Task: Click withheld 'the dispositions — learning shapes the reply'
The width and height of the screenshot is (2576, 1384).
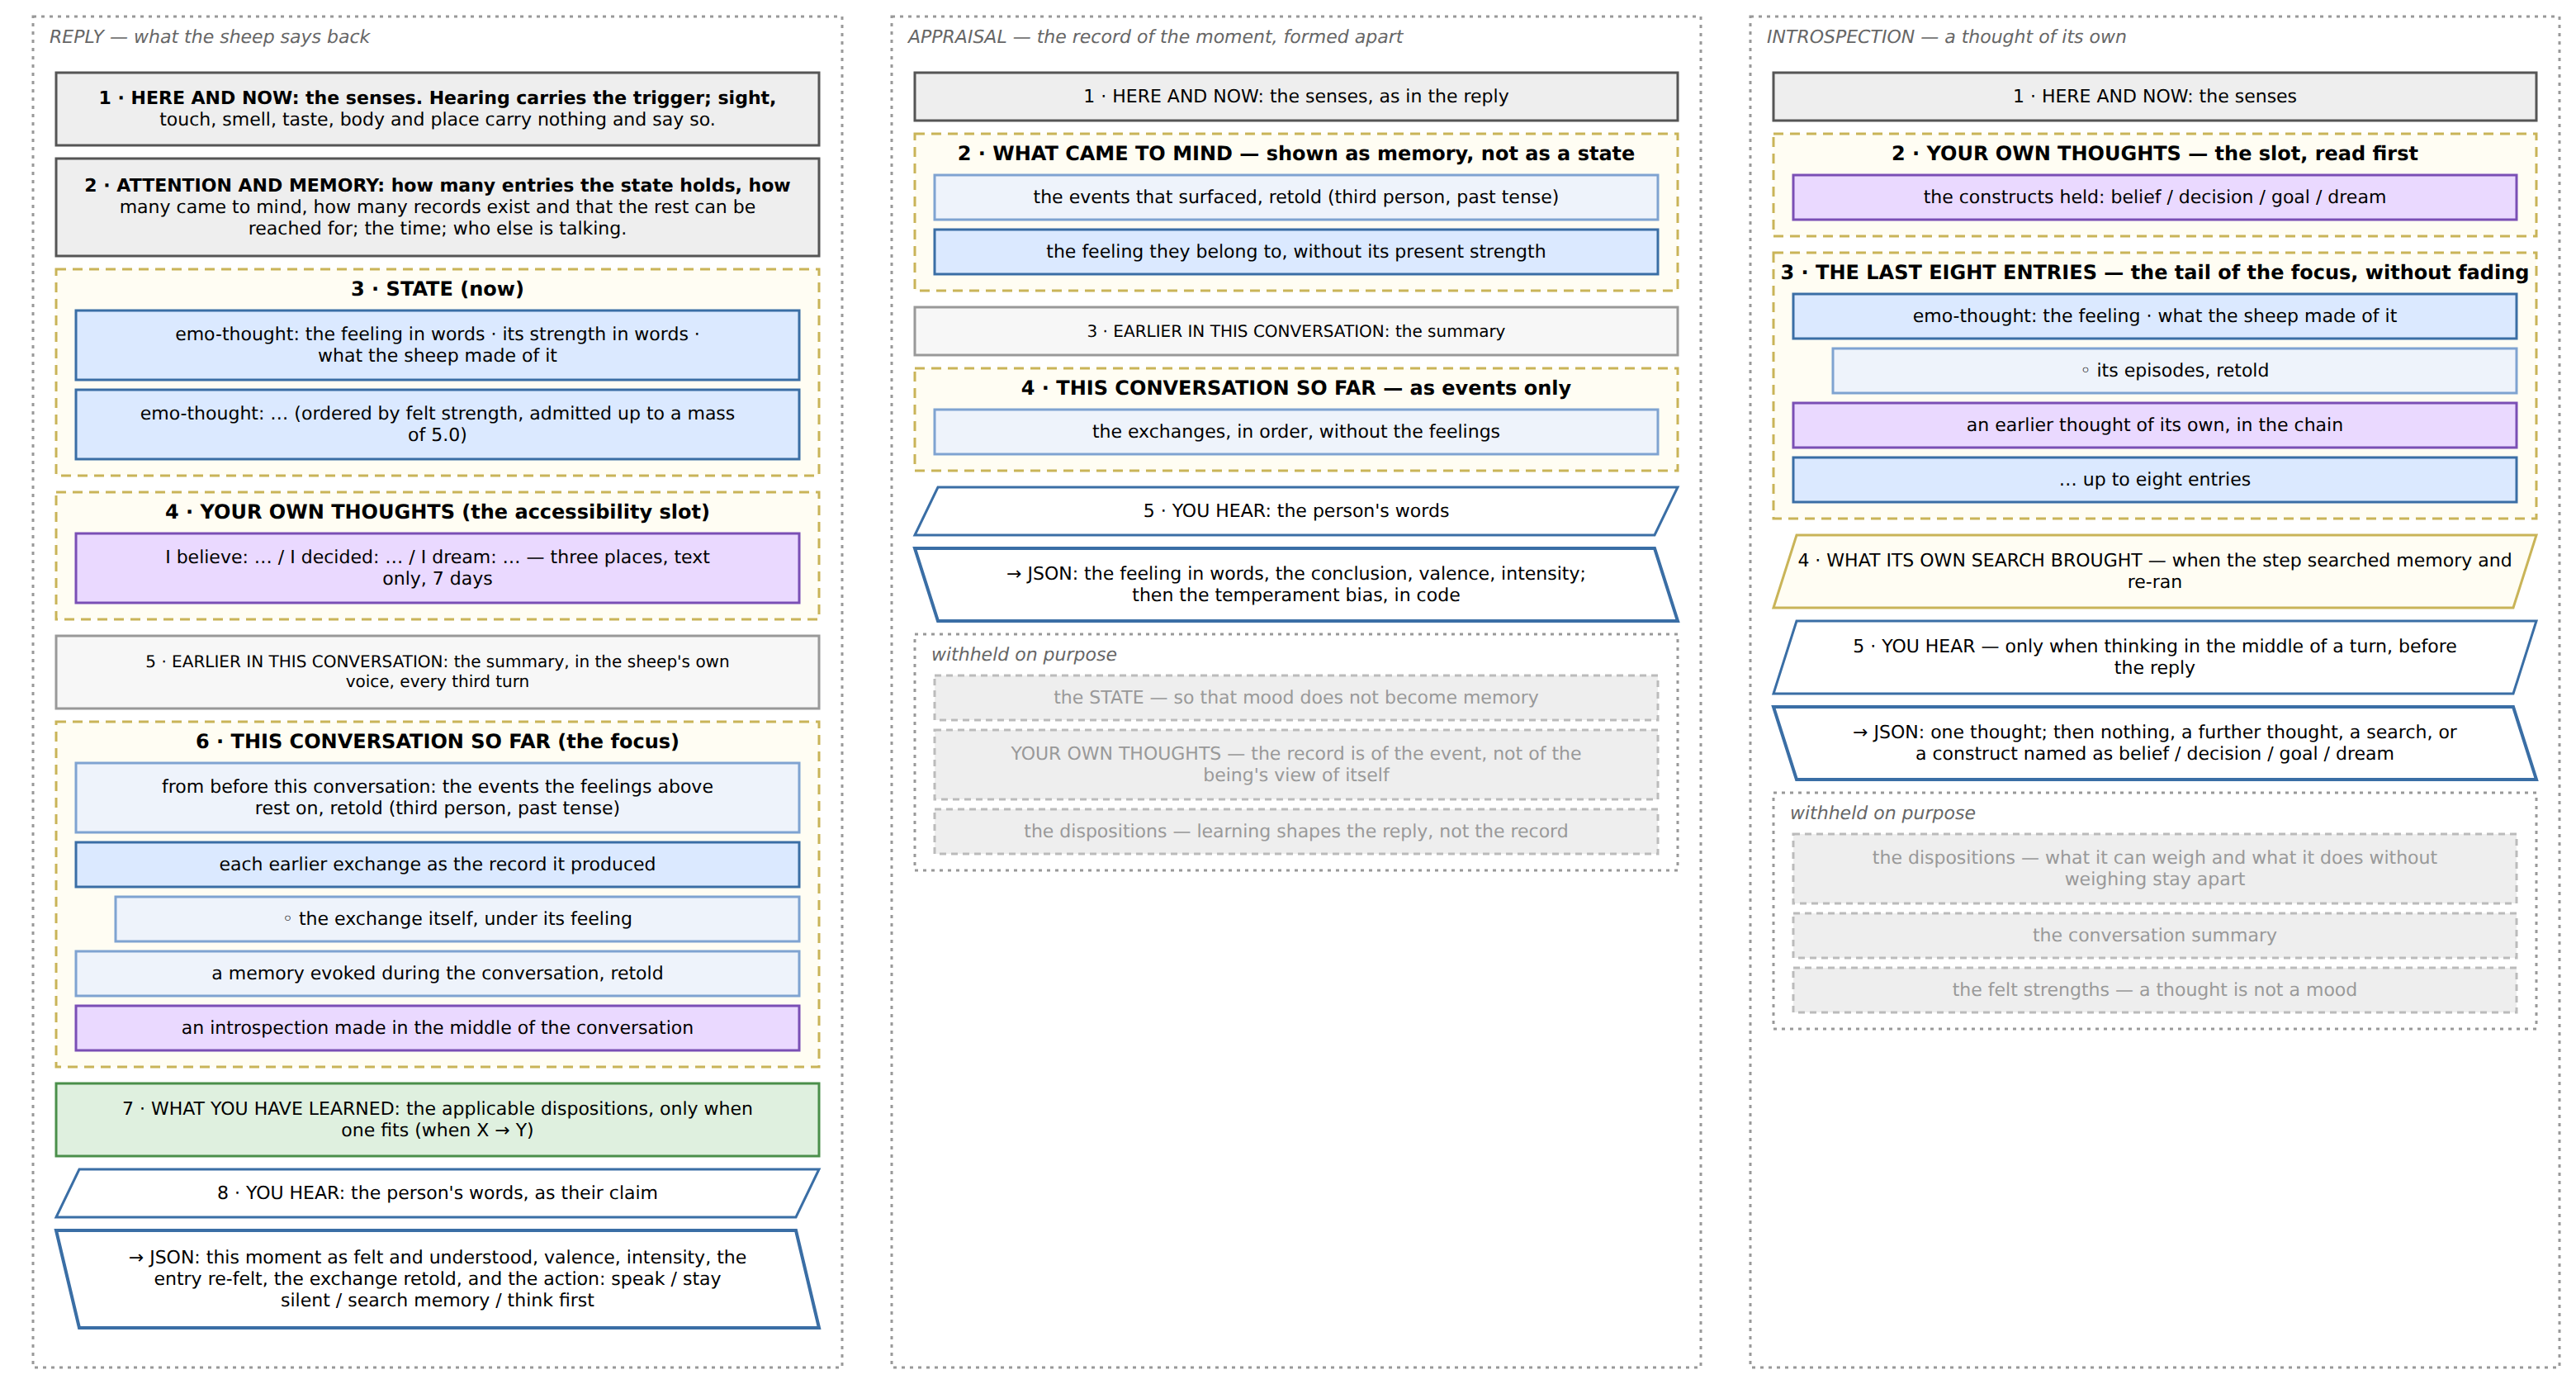Action: click(1295, 831)
